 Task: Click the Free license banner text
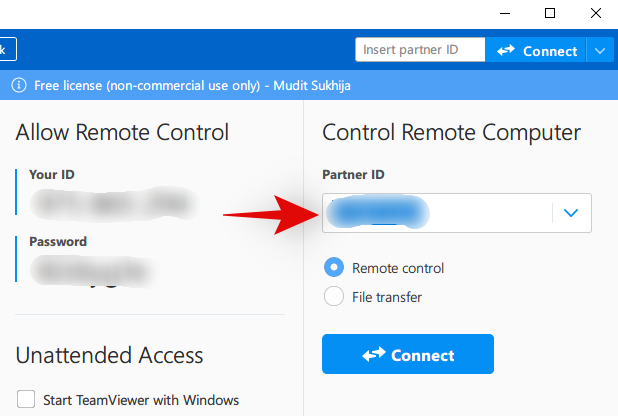click(192, 85)
